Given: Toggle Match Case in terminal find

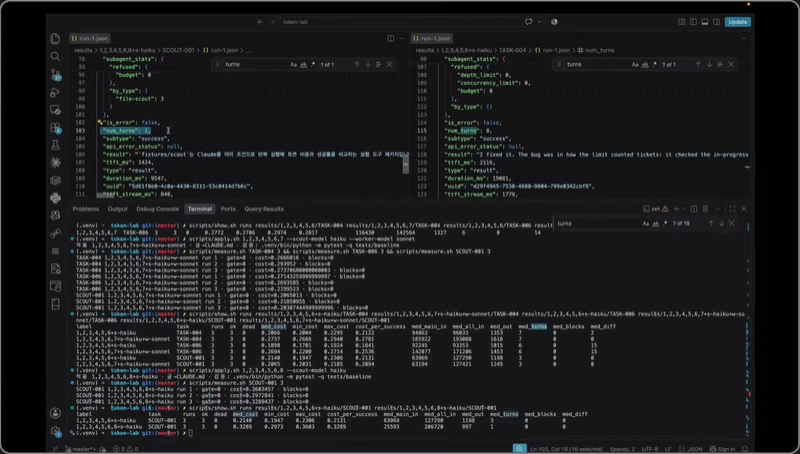Looking at the screenshot, I should 645,223.
